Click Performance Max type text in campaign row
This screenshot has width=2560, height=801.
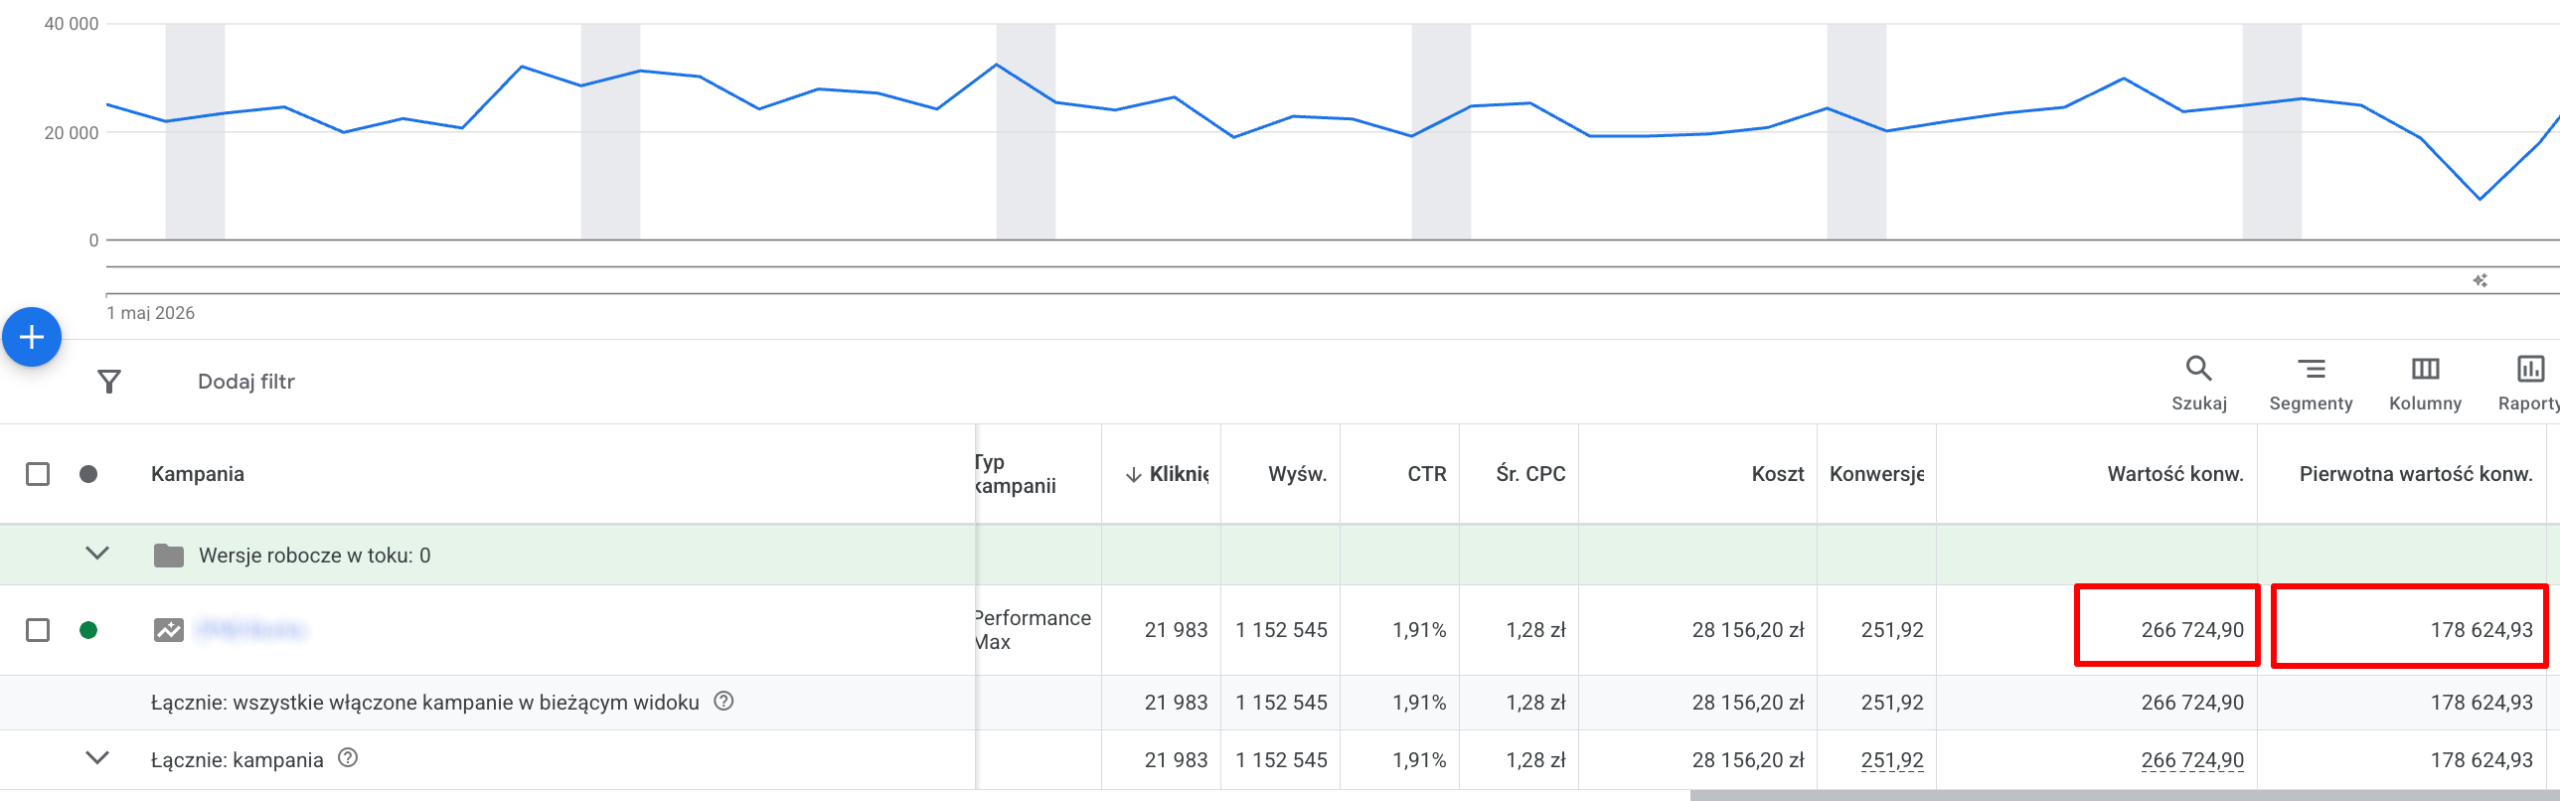[x=1033, y=630]
